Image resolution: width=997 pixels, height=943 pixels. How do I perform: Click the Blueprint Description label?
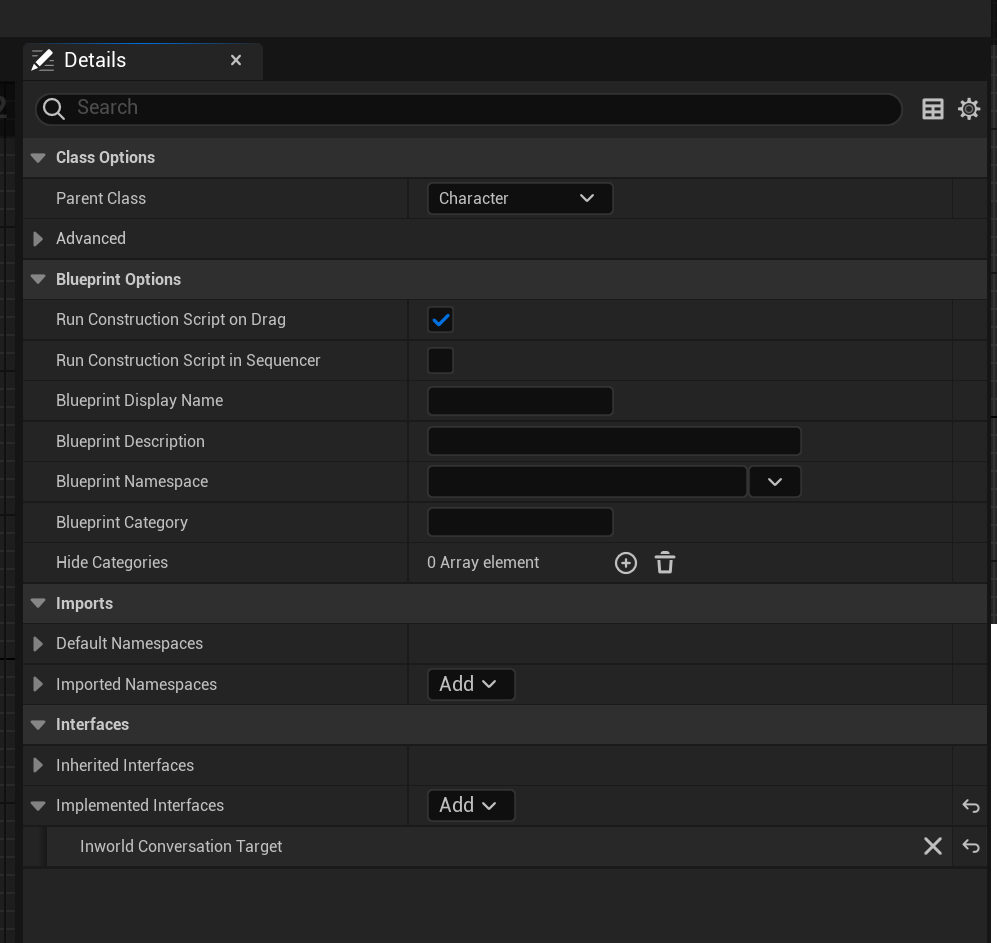tap(130, 441)
